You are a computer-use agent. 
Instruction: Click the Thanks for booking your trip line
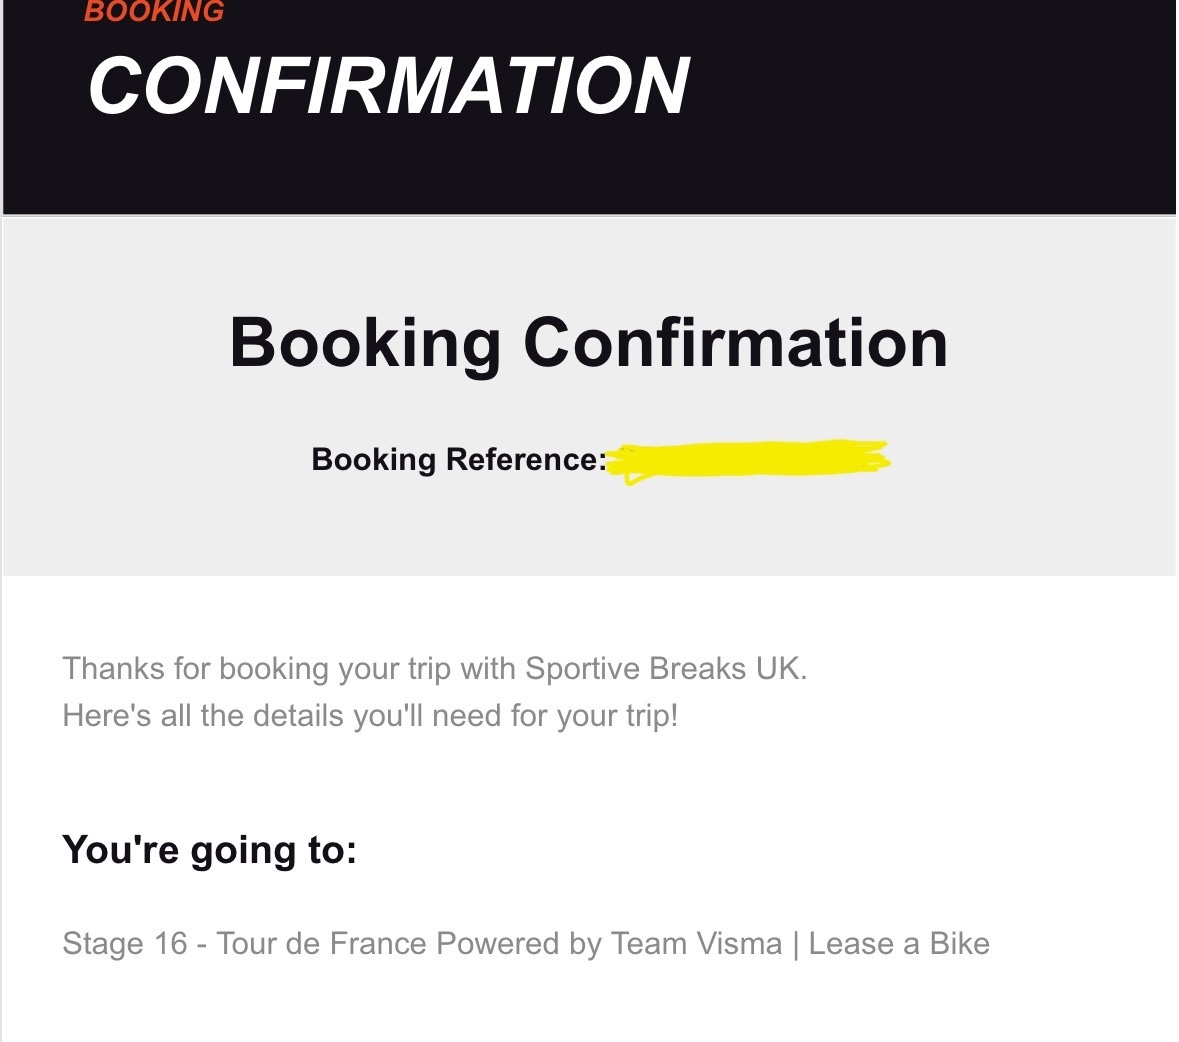tap(435, 669)
